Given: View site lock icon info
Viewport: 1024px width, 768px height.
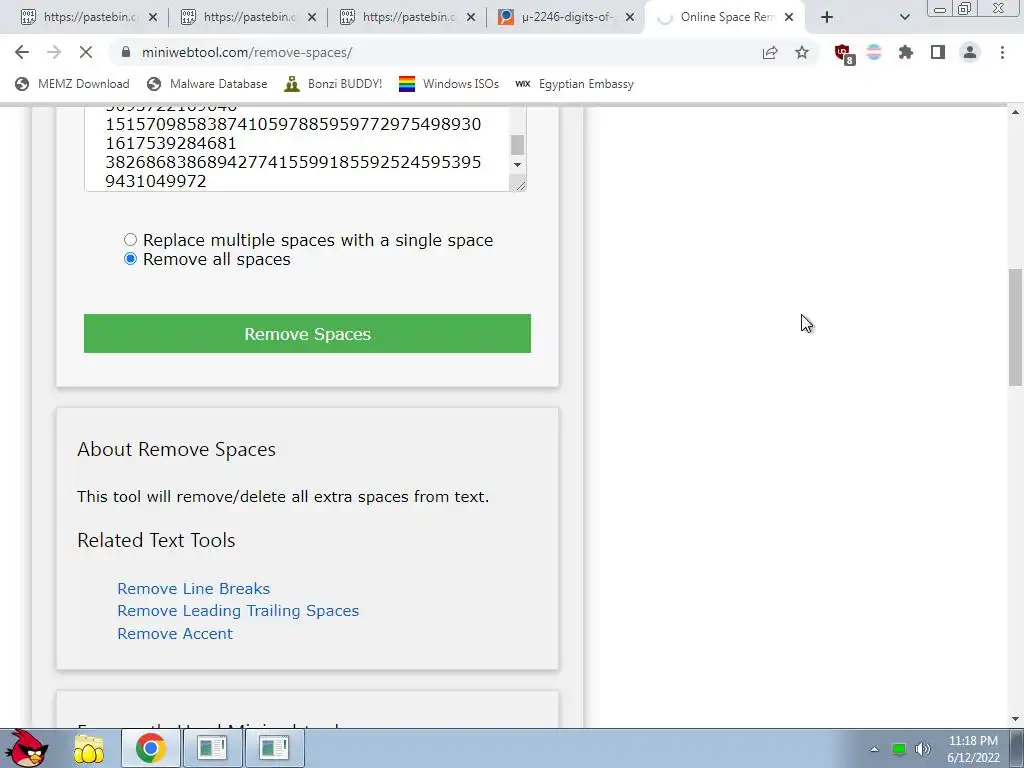Looking at the screenshot, I should coord(126,52).
